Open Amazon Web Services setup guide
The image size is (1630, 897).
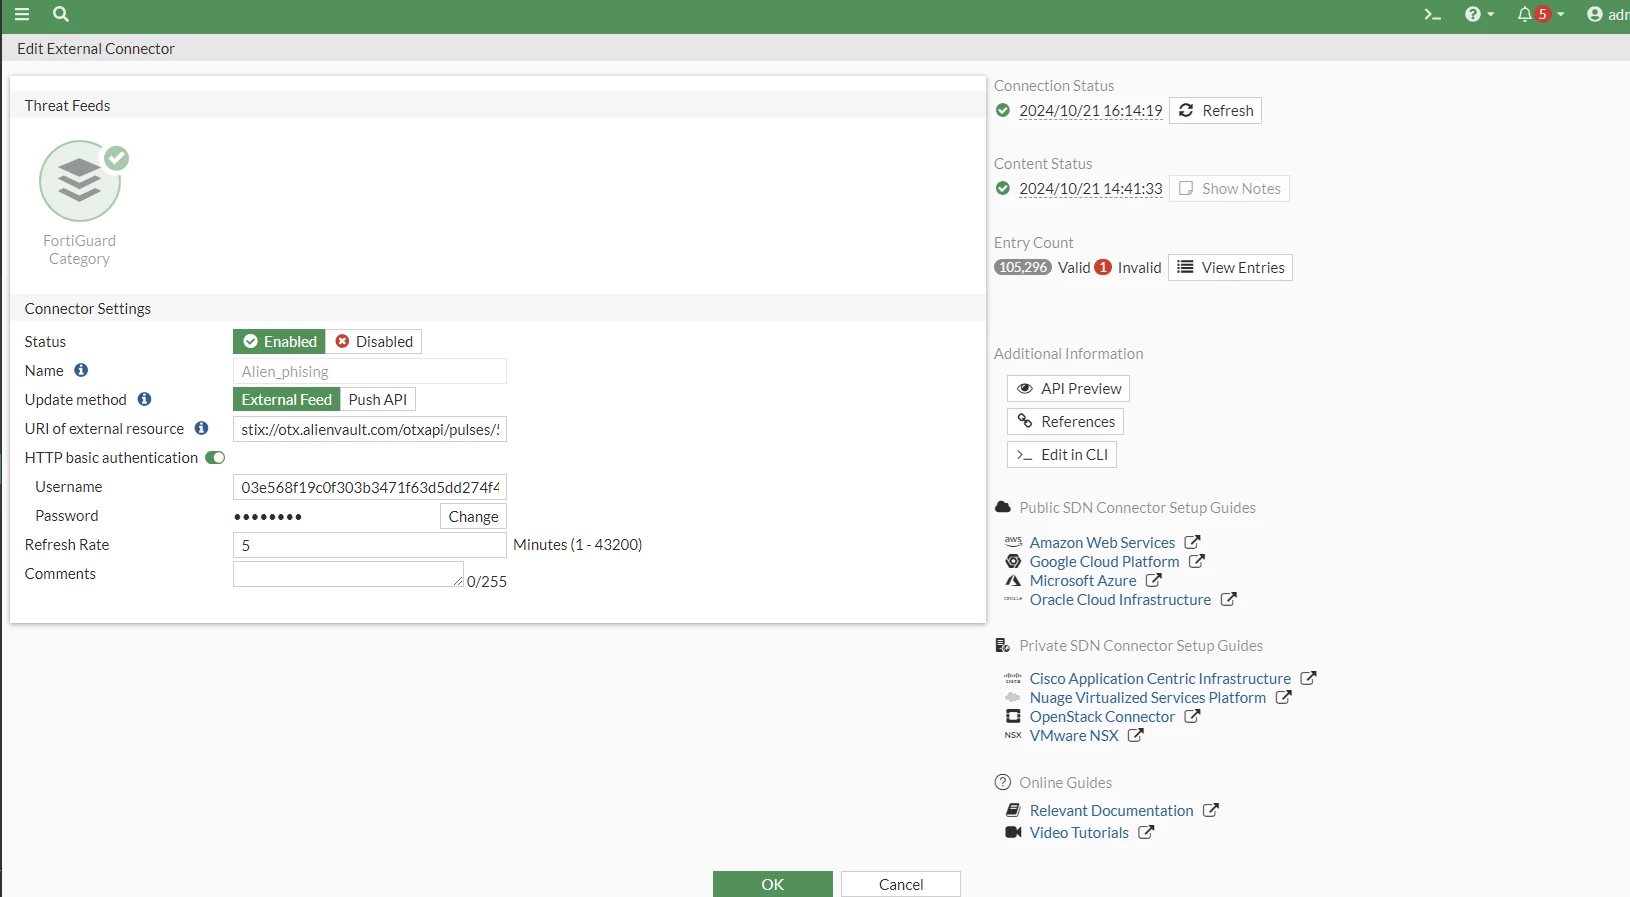(1102, 542)
